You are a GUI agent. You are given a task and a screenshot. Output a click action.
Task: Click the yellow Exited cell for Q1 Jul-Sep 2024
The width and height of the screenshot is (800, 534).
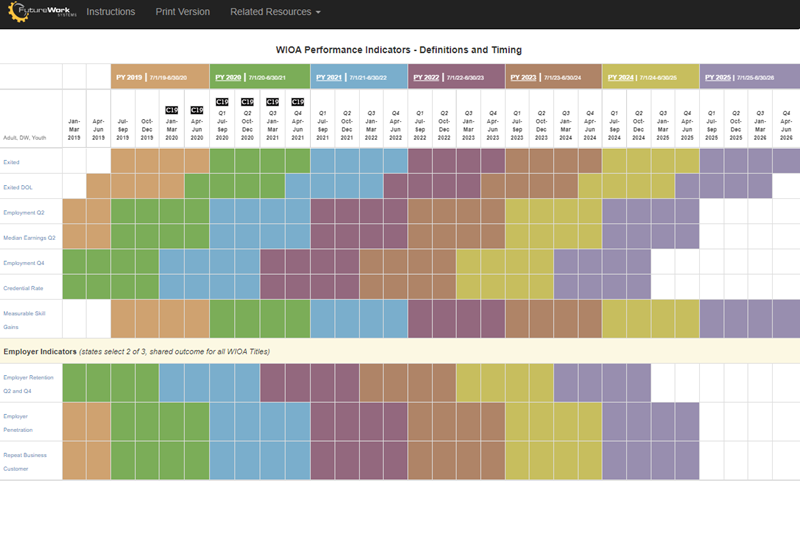[x=614, y=161]
